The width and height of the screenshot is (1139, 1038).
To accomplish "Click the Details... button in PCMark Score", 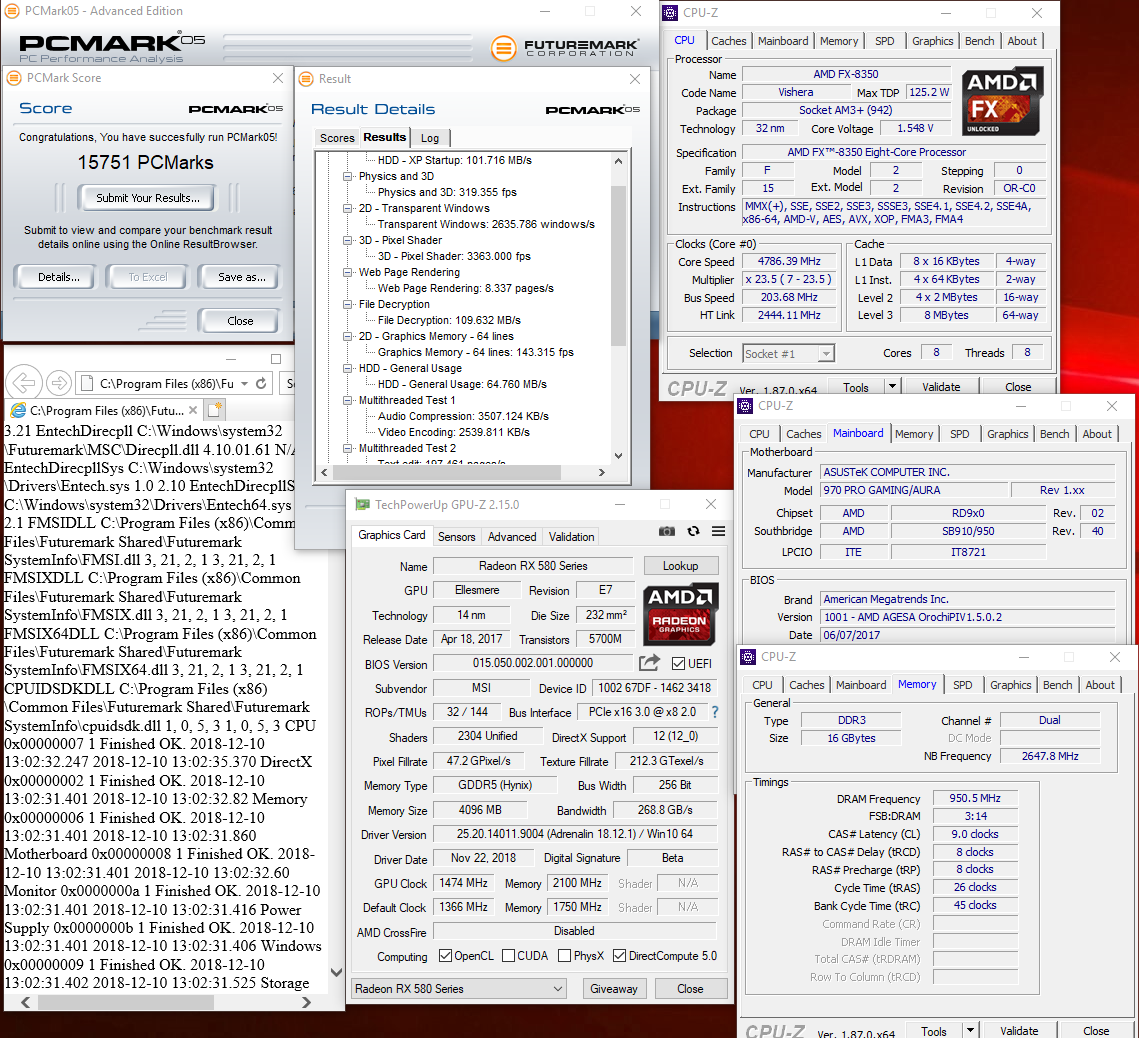I will [59, 277].
